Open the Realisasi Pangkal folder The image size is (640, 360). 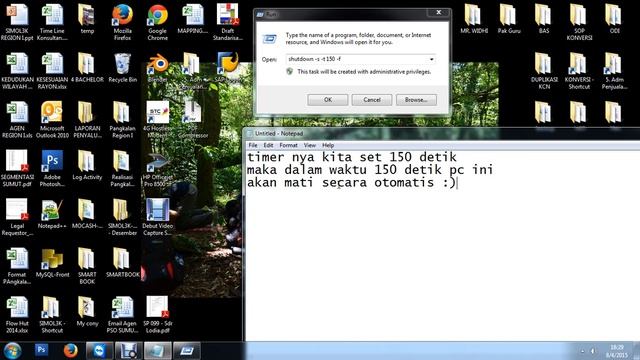click(122, 168)
